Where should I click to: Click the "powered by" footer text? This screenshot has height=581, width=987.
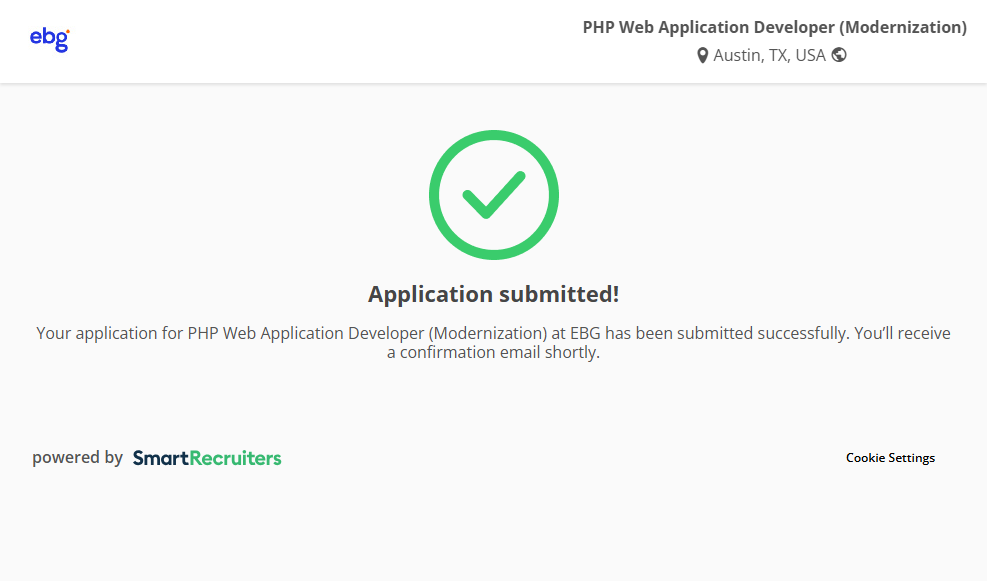point(77,458)
